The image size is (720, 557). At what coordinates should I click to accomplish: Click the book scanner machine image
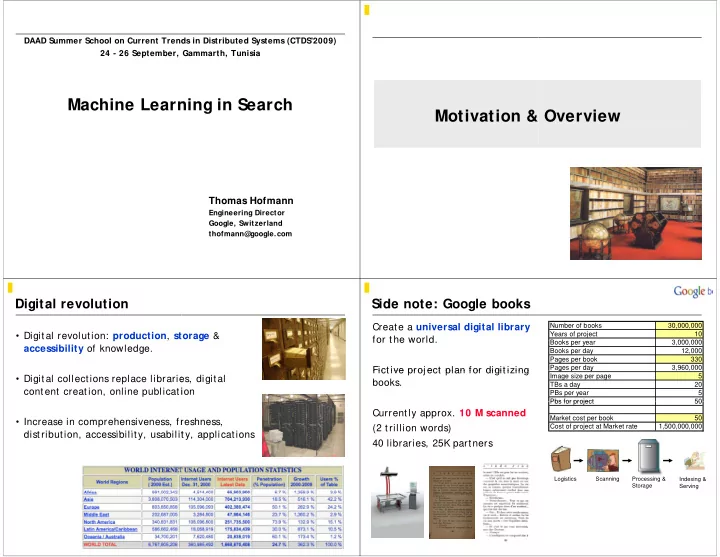pyautogui.click(x=397, y=502)
